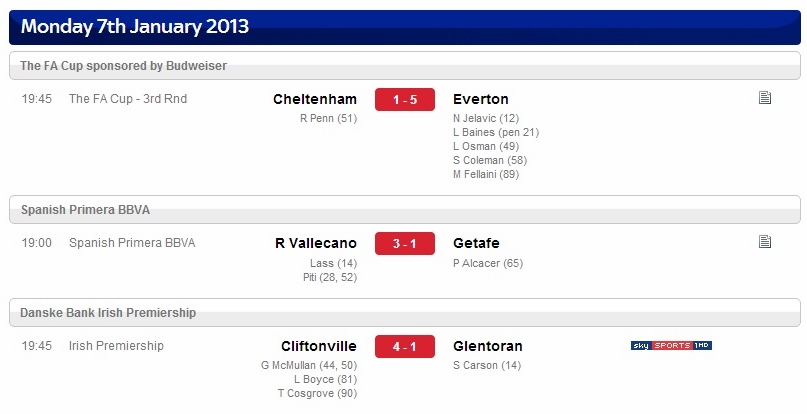Open the Cheltenham team link
Screen dimensions: 807x414
(315, 99)
